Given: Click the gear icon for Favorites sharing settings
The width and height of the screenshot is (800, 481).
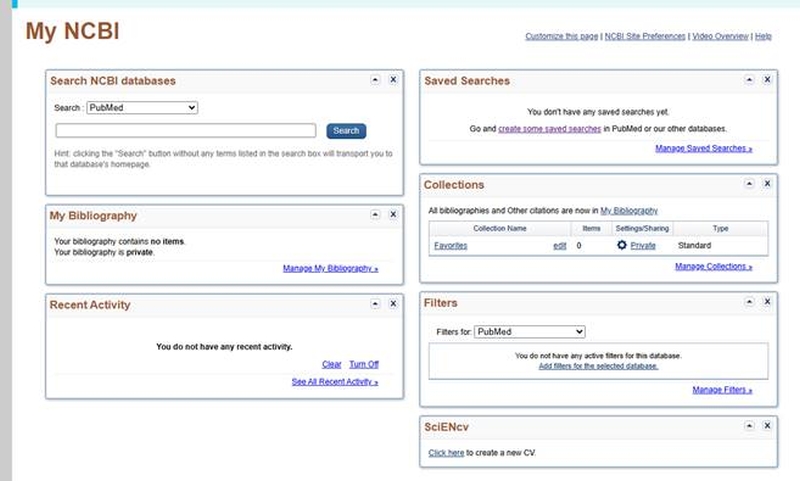Looking at the screenshot, I should pos(621,245).
